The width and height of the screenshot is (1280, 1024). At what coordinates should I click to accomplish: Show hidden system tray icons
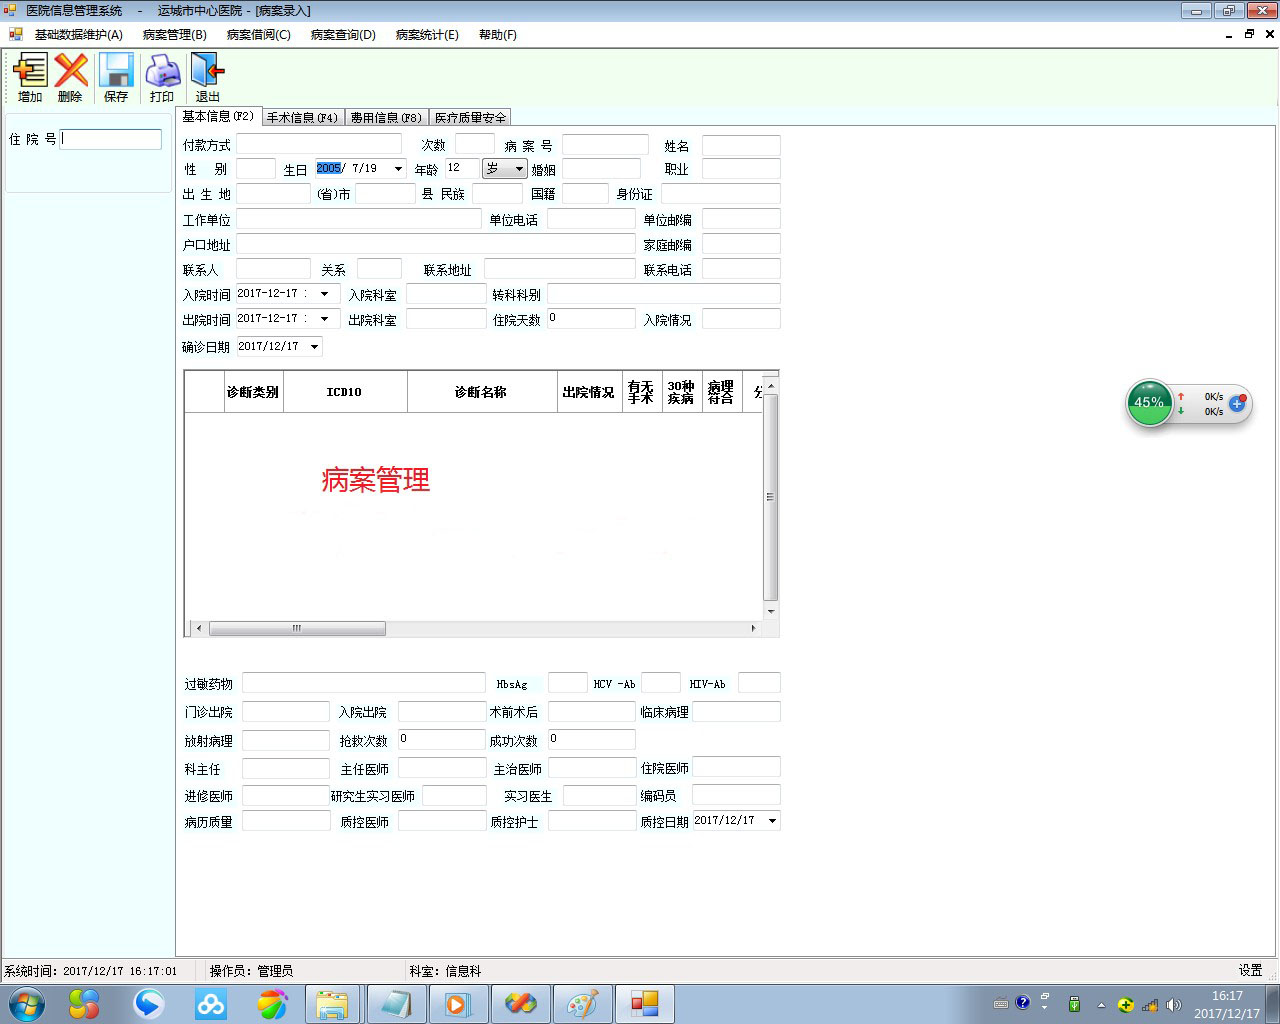(x=1101, y=1005)
